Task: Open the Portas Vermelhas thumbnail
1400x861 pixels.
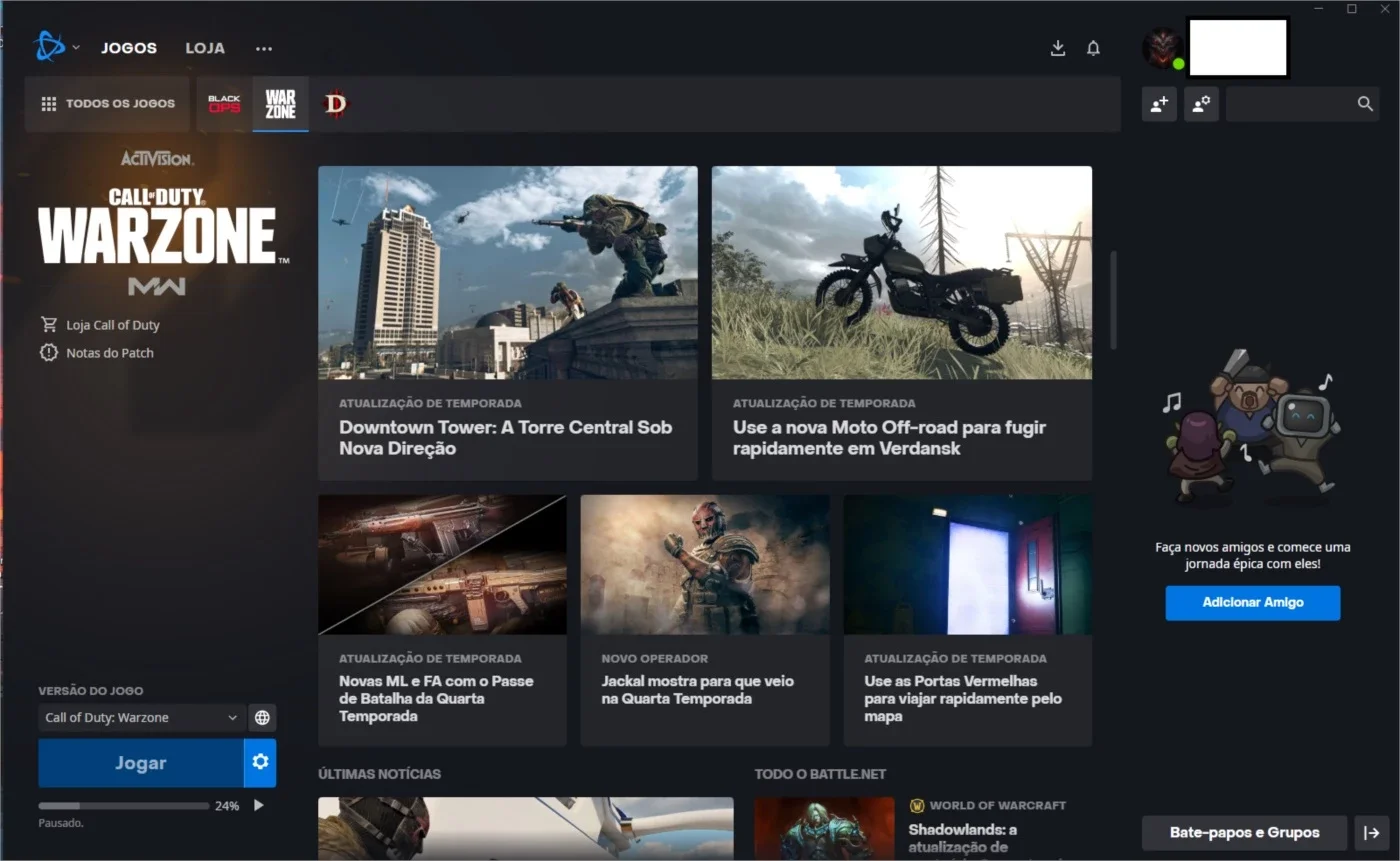Action: pos(968,565)
